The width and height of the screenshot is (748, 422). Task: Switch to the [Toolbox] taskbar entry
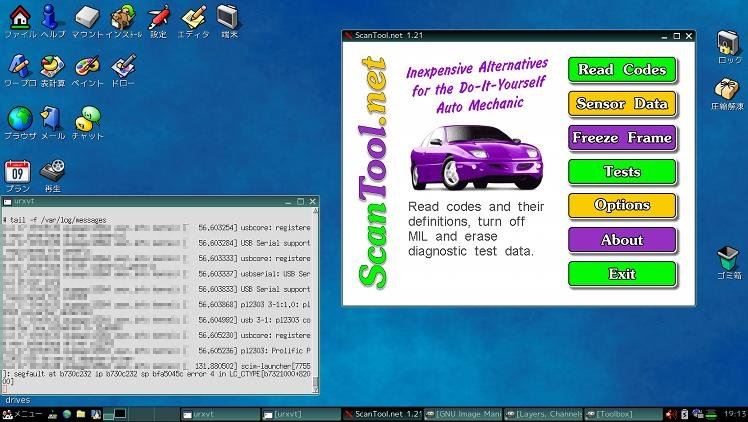(x=623, y=414)
